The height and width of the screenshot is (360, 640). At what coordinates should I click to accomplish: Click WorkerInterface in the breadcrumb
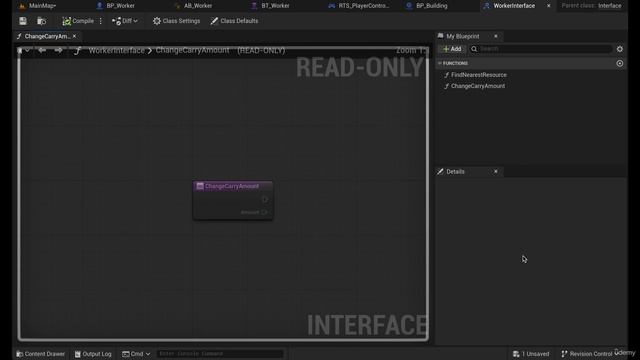point(116,50)
